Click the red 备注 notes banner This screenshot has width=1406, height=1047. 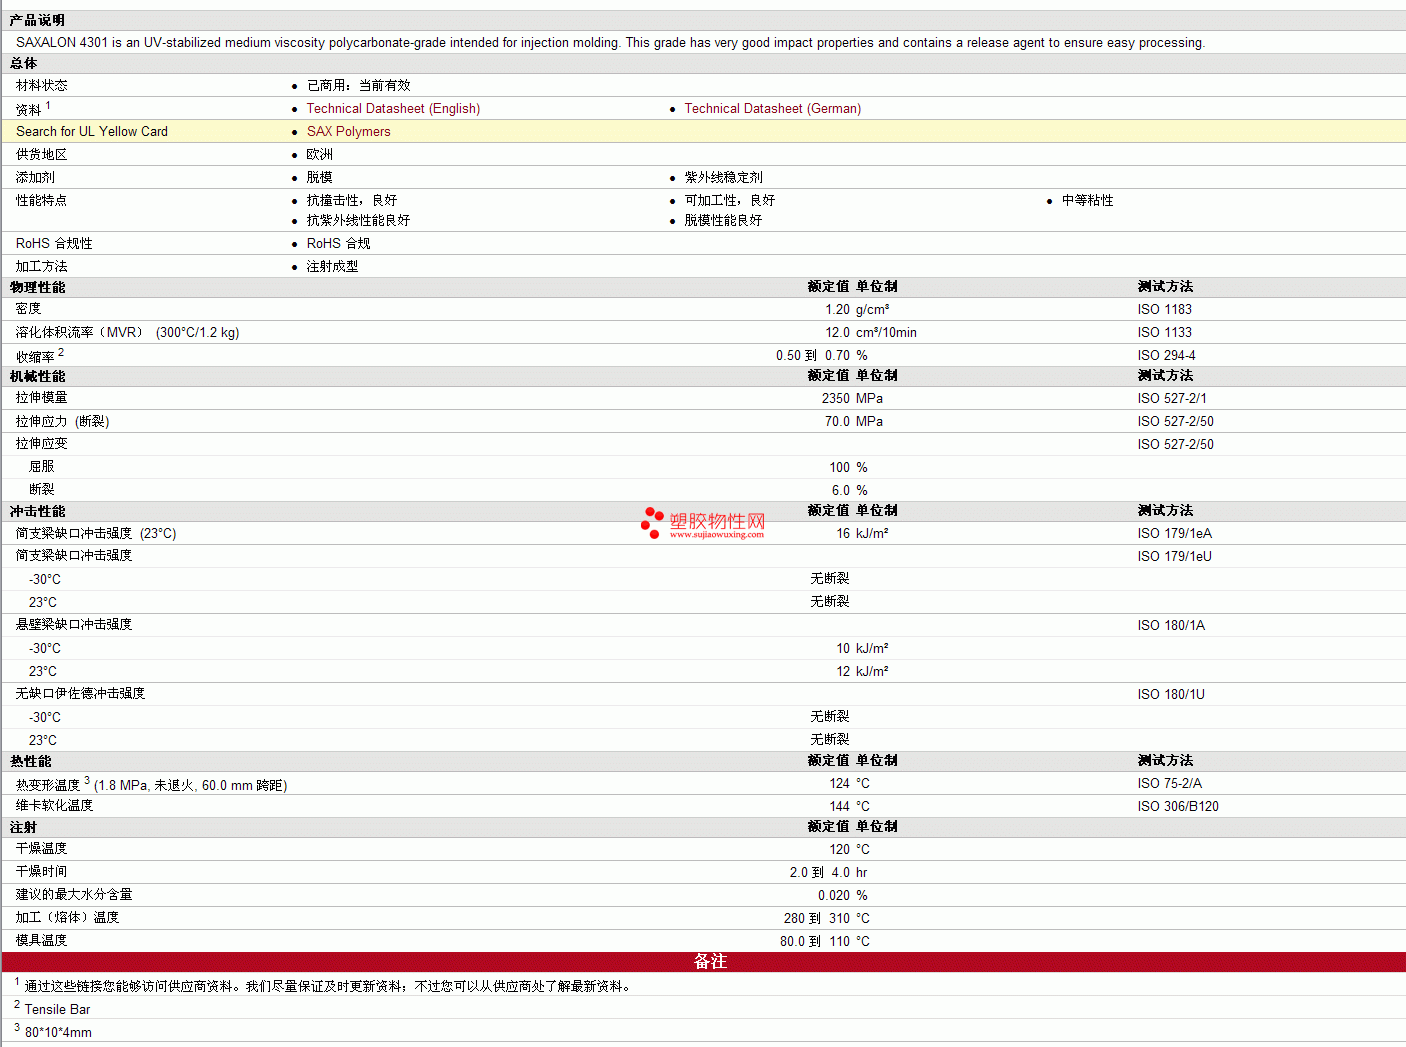[x=703, y=962]
